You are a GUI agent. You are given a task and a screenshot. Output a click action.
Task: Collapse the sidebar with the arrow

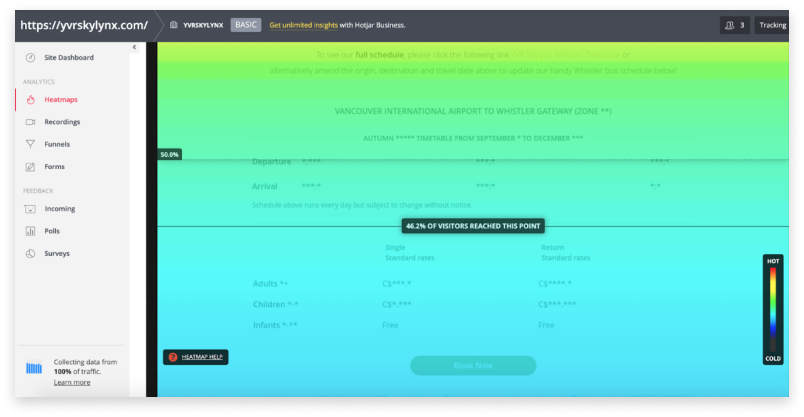pyautogui.click(x=134, y=47)
